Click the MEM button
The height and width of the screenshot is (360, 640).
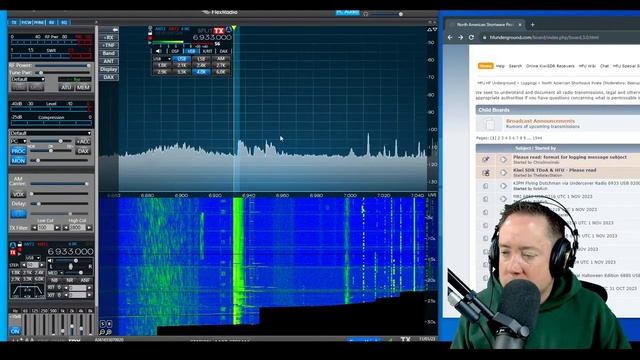tap(83, 87)
